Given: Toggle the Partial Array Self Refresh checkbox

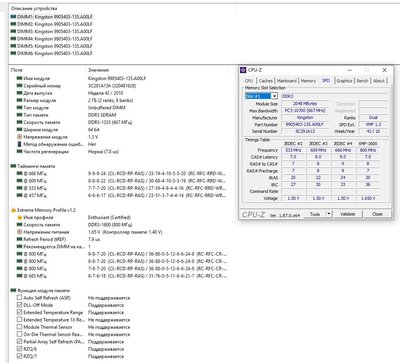Looking at the screenshot, I should pyautogui.click(x=19, y=342).
